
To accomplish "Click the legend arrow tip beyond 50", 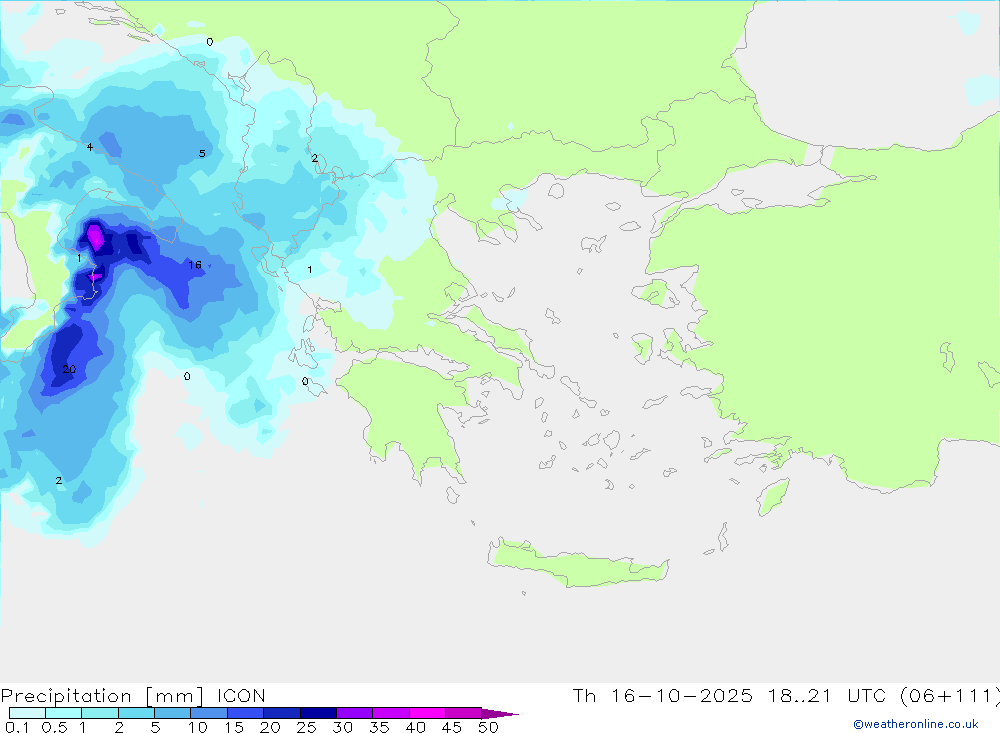I will click(500, 714).
